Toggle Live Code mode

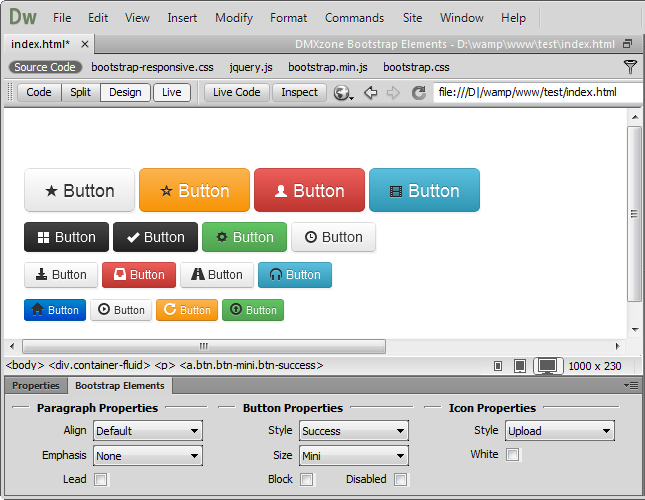click(x=237, y=92)
